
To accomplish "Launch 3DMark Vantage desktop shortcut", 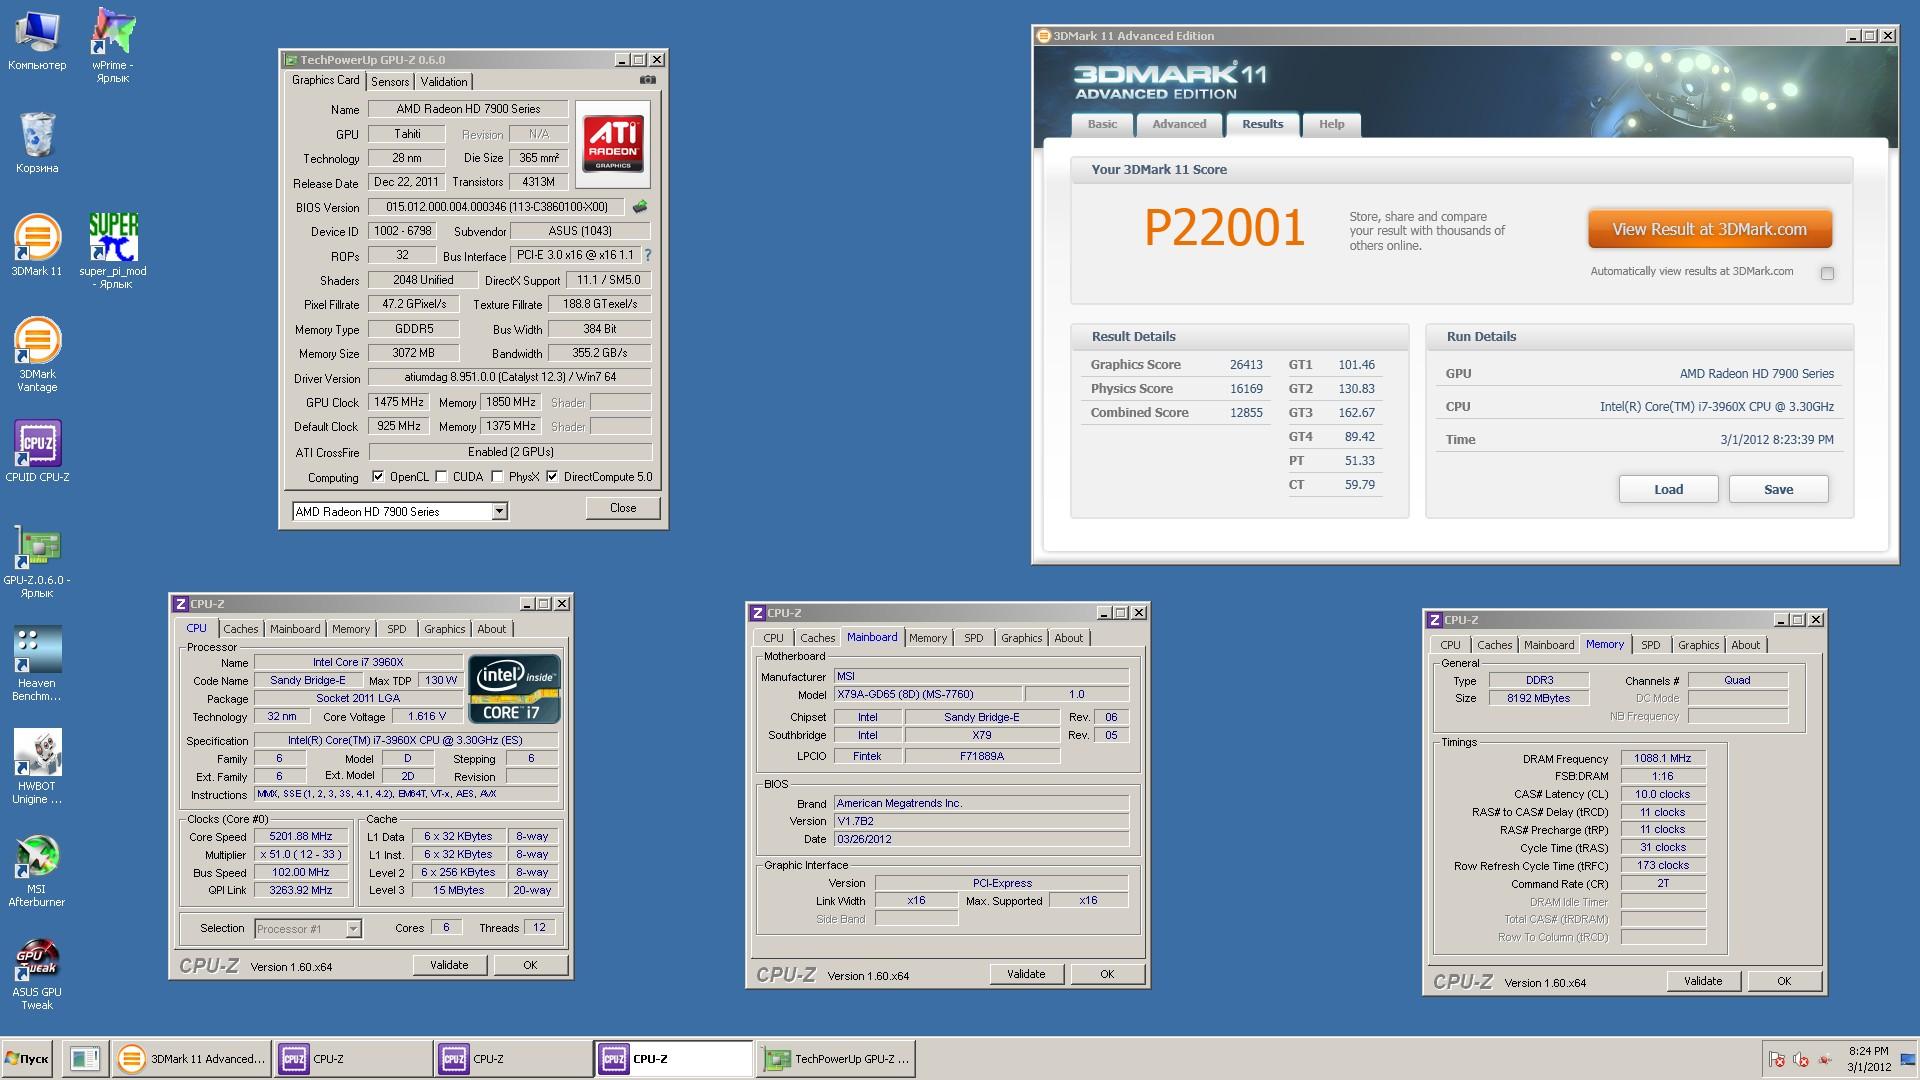I will (x=37, y=354).
